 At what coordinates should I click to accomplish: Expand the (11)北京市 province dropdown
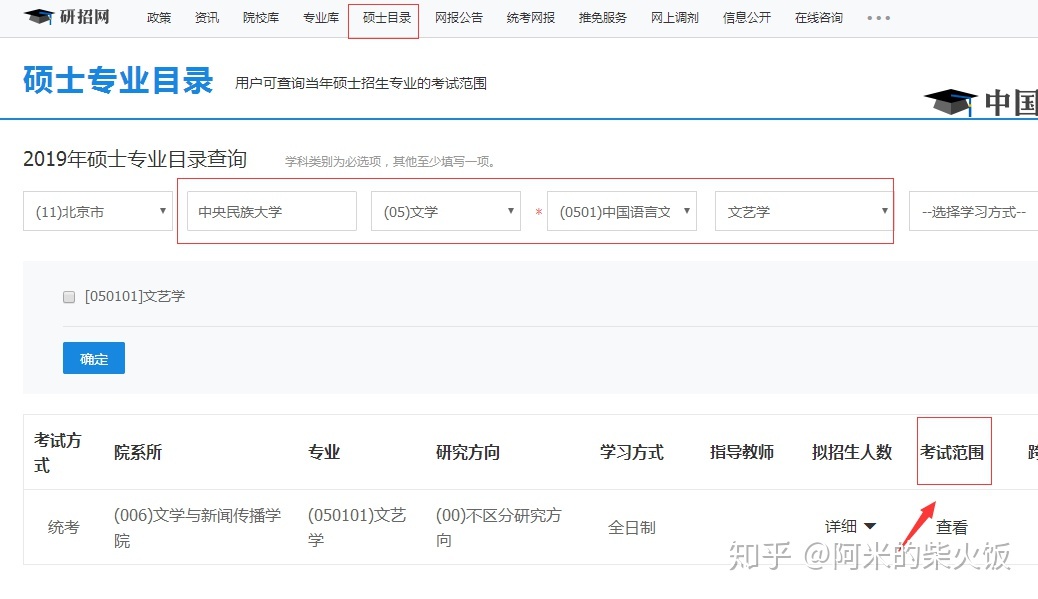[98, 212]
